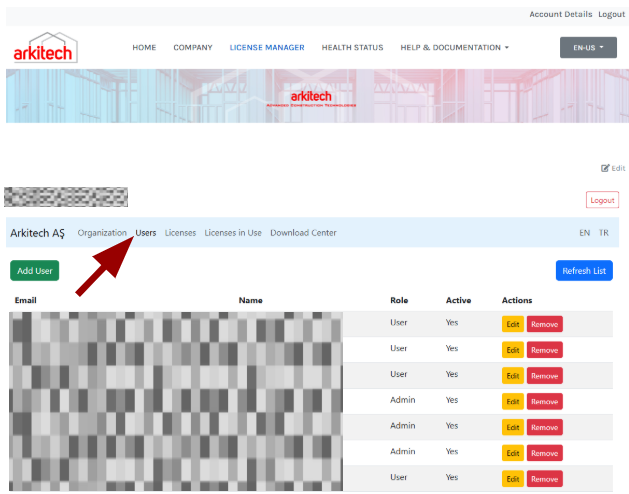The image size is (629, 494).
Task: Click Remove in the third Admin row
Action: coord(544,453)
